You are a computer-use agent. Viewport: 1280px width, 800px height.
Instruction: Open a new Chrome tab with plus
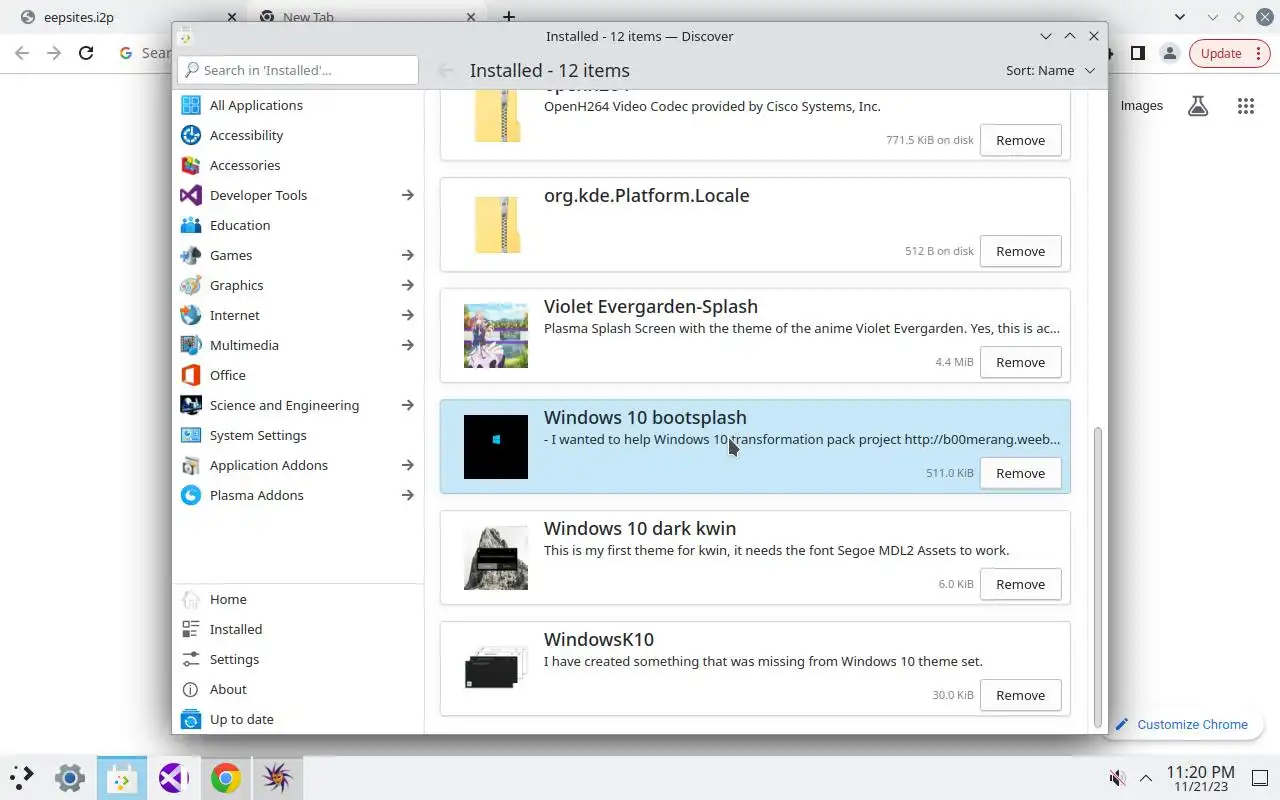(509, 17)
